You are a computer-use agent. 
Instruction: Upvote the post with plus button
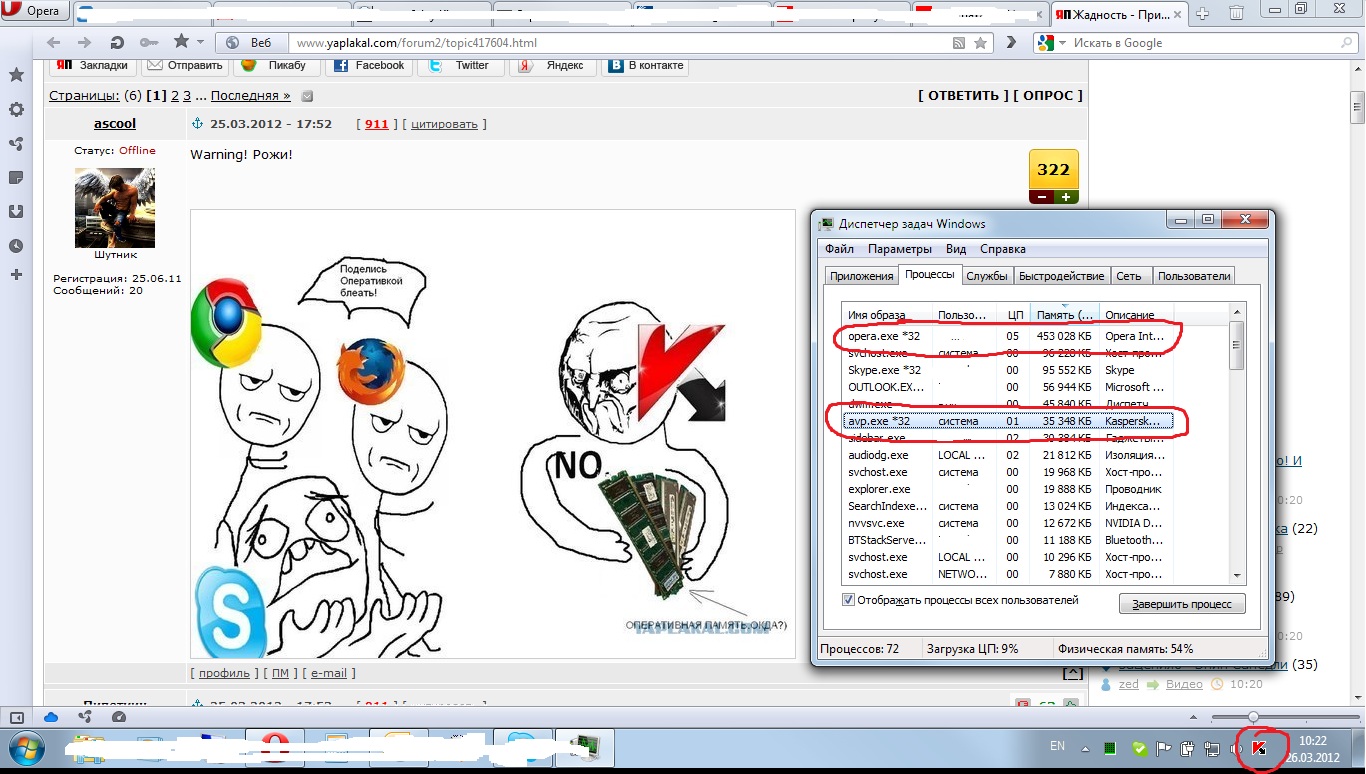point(1067,197)
